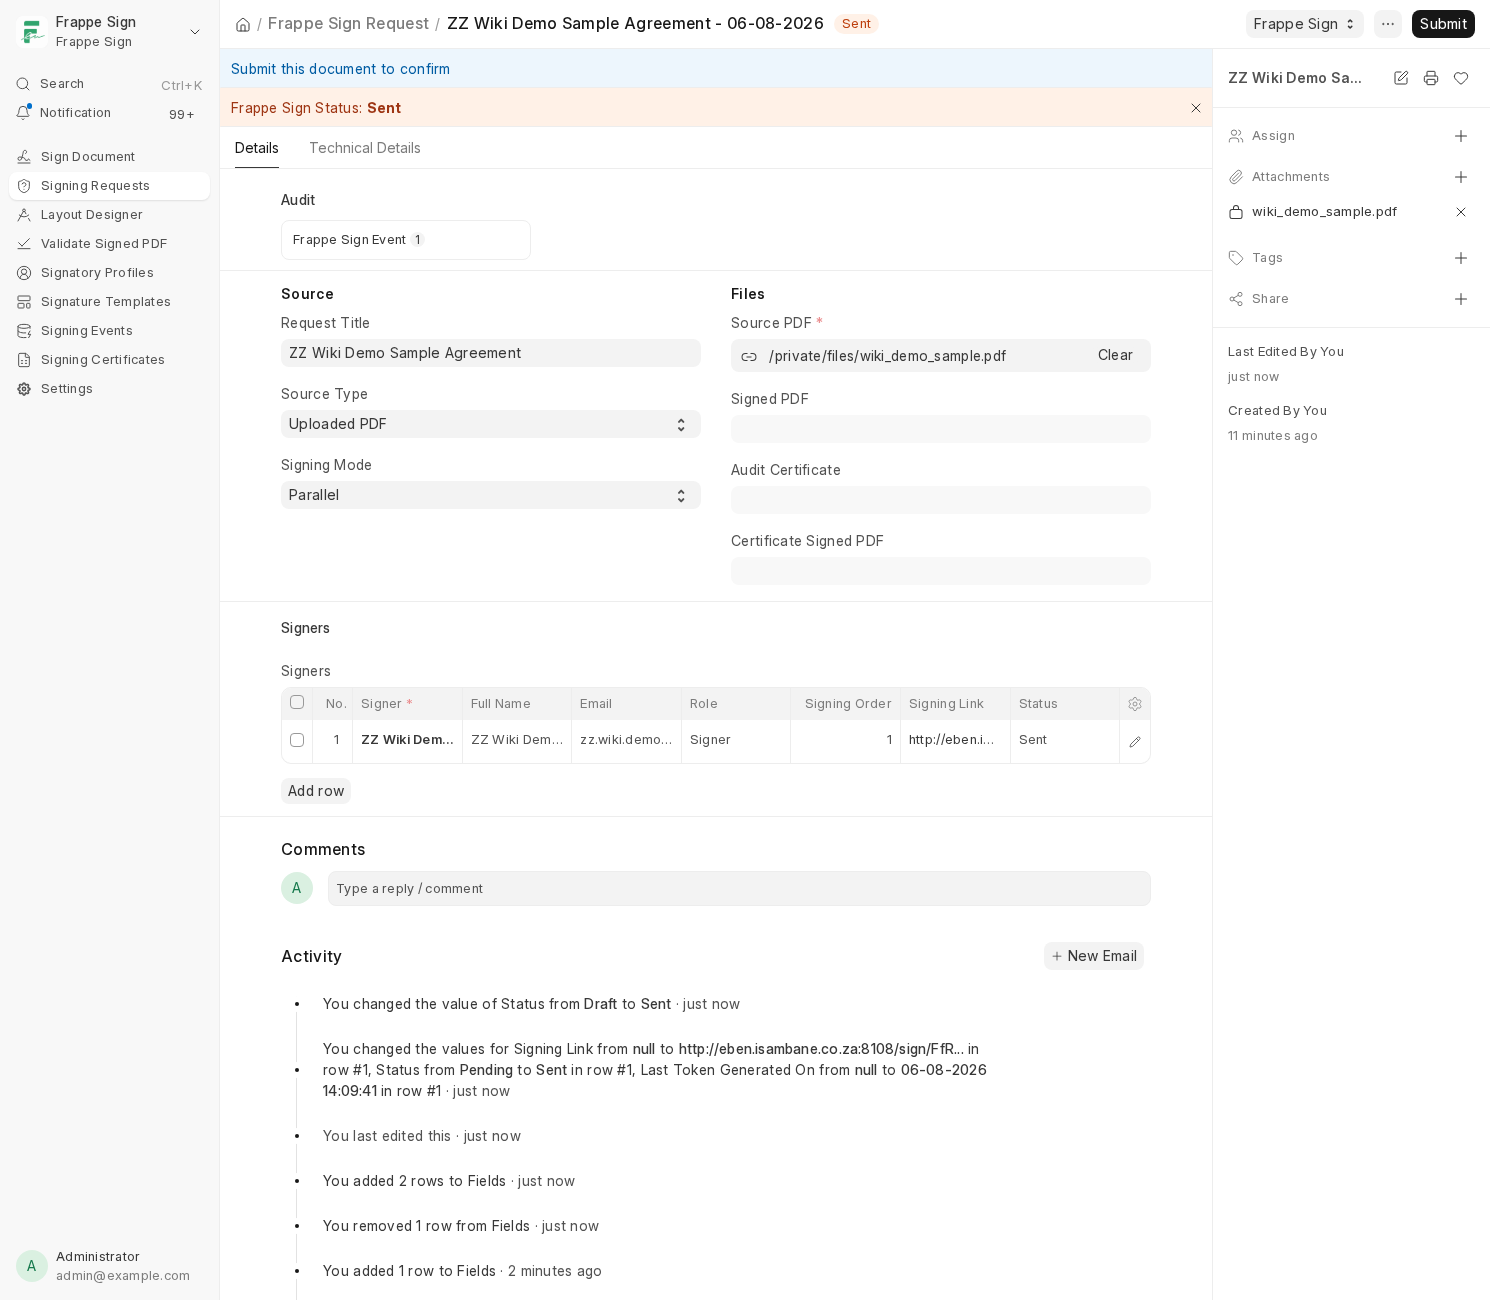Click the Sent status cell in signer row
This screenshot has height=1300, width=1500.
[x=1065, y=740]
